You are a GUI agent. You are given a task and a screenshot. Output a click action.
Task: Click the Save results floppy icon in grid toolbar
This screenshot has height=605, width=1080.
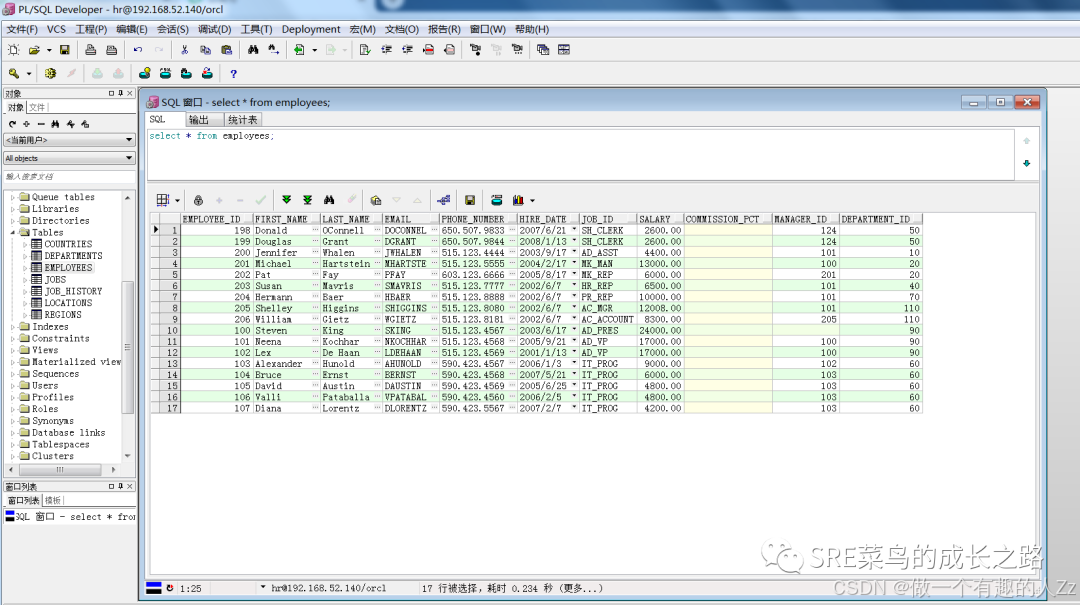coord(470,200)
